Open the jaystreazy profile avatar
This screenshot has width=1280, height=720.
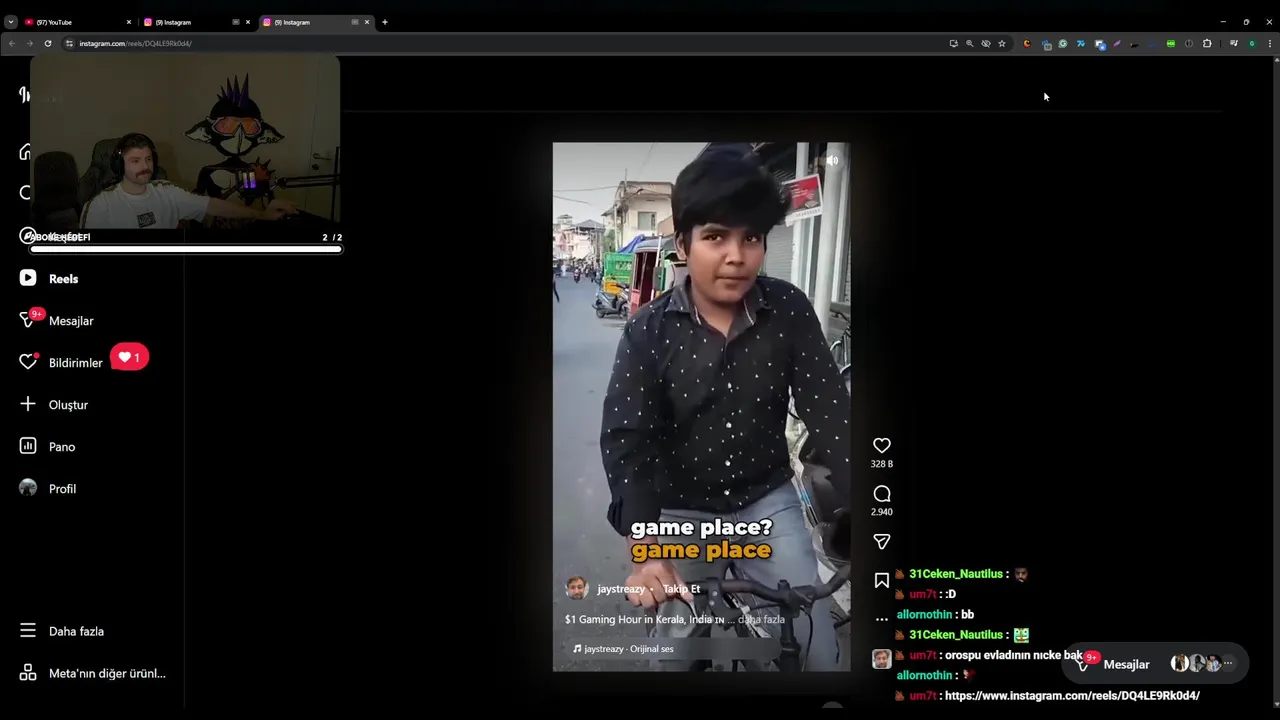[x=577, y=588]
